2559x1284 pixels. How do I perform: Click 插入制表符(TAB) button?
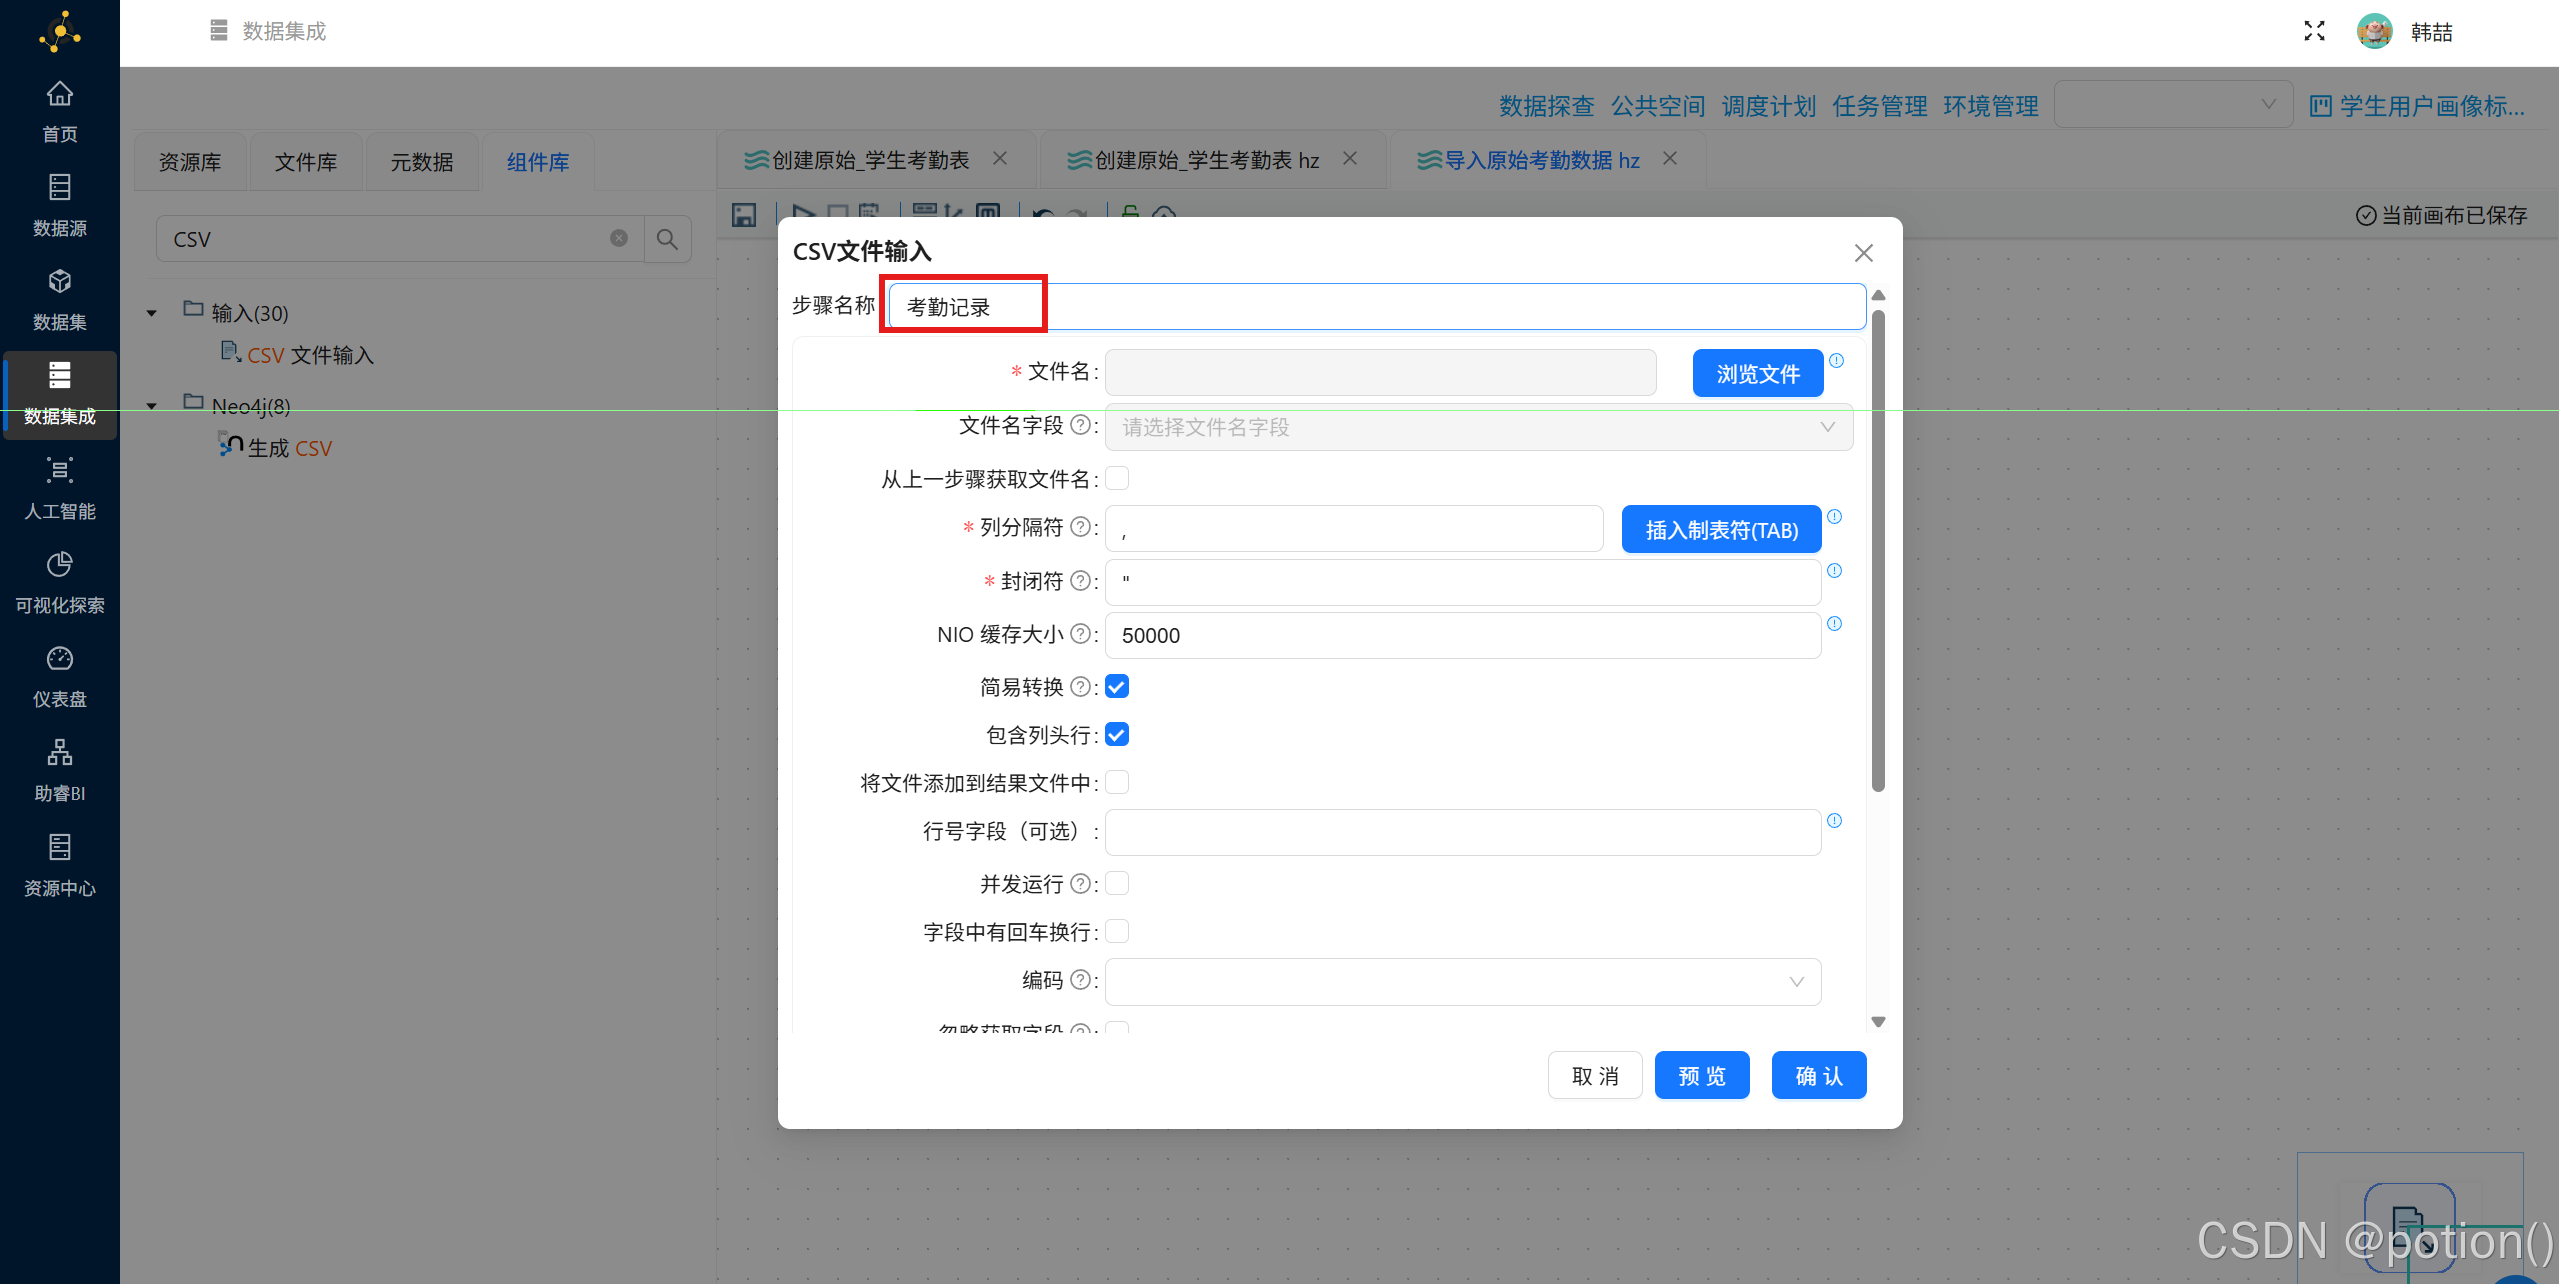point(1721,529)
